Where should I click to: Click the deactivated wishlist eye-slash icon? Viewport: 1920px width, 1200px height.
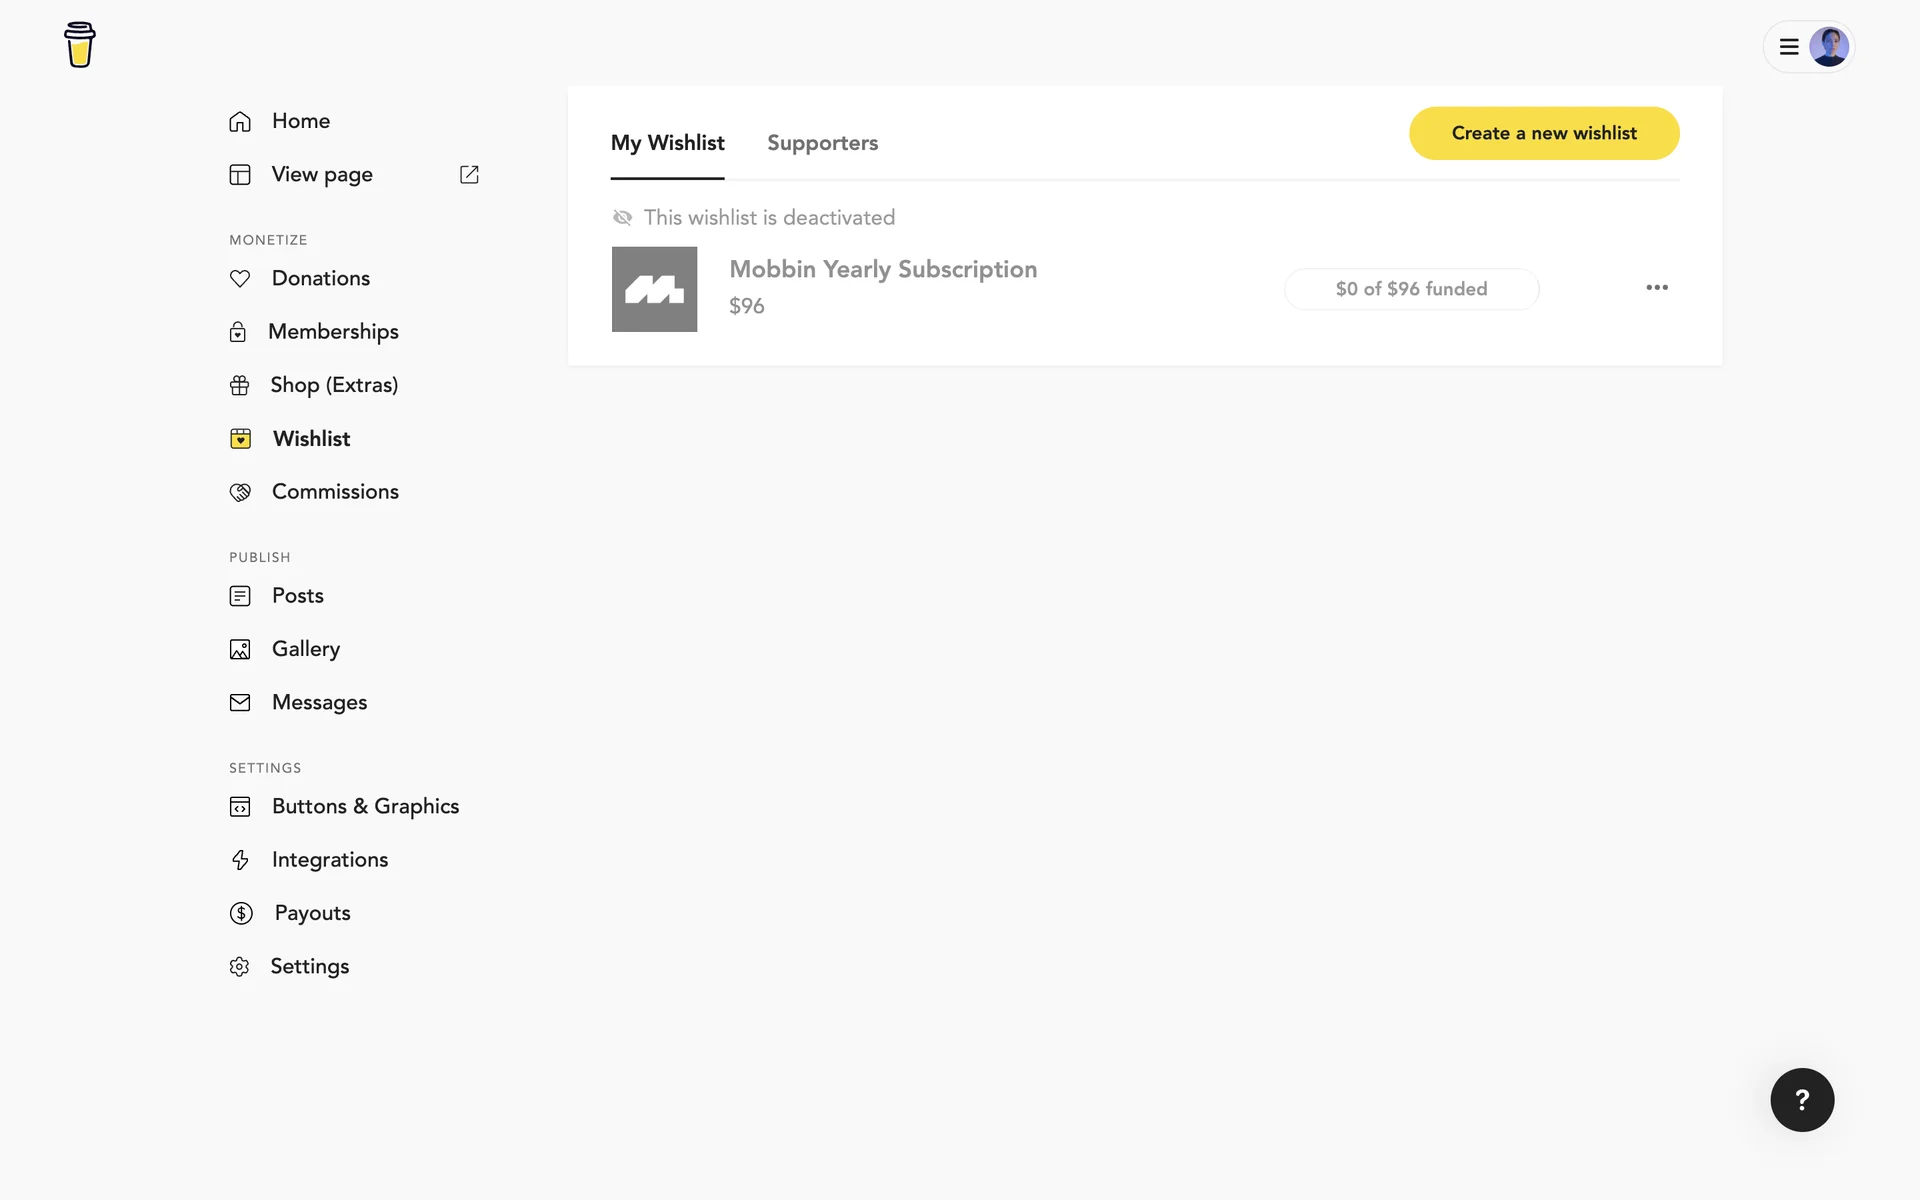[622, 218]
